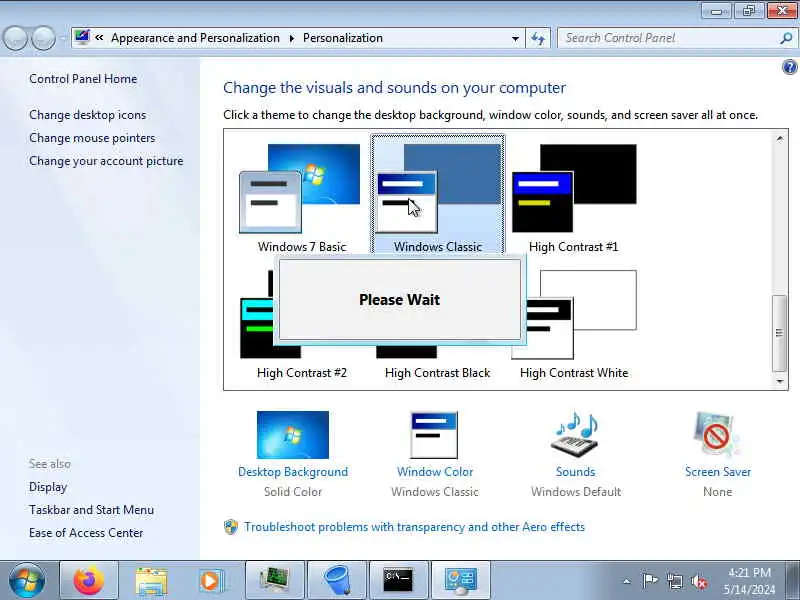800x600 pixels.
Task: Select the Windows 7 Basic theme
Action: tap(301, 197)
